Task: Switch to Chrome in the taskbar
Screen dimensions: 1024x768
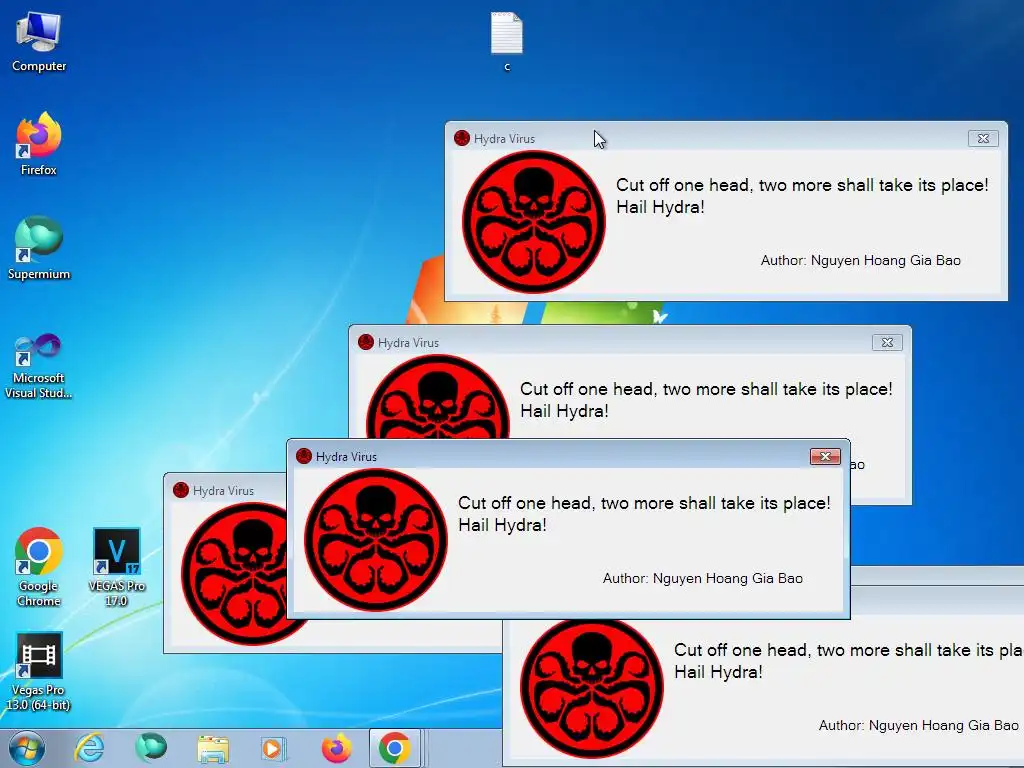Action: (394, 748)
